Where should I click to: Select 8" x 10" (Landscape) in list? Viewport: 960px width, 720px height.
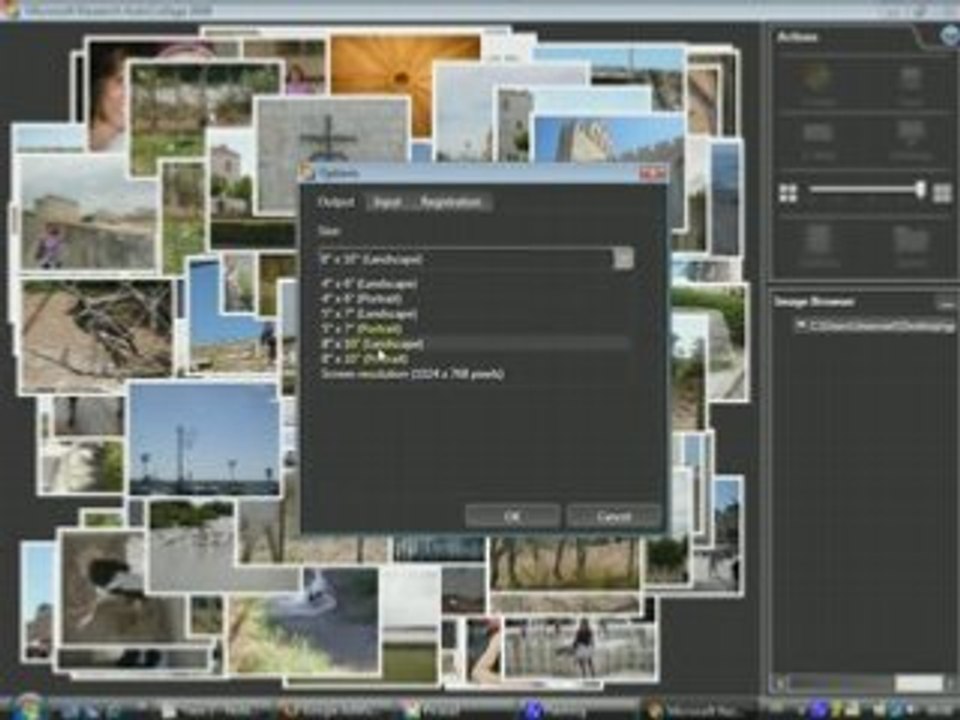475,343
